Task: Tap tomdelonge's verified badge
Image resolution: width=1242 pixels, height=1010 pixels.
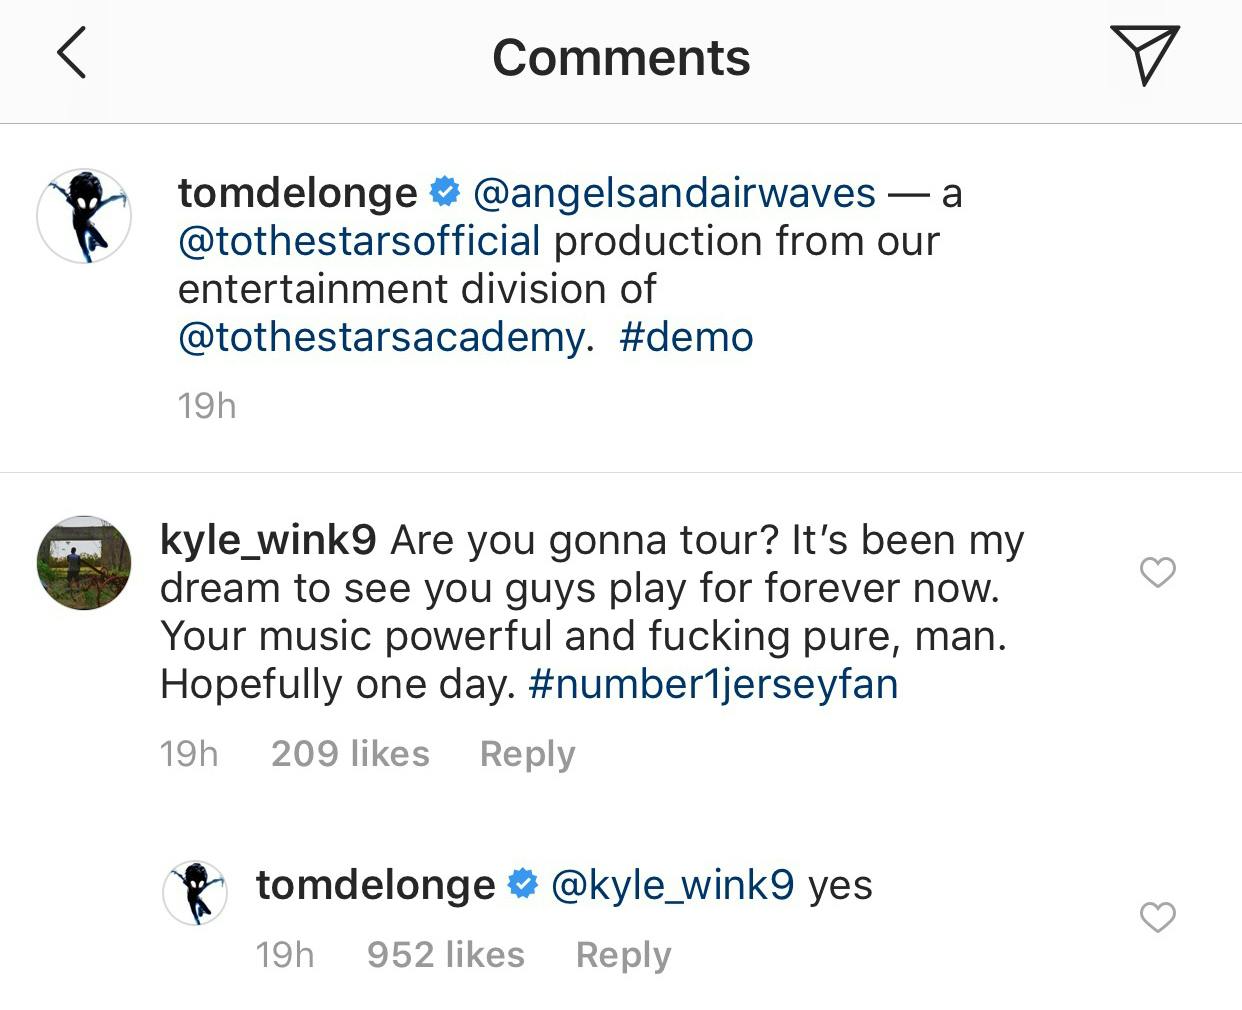Action: tap(444, 191)
